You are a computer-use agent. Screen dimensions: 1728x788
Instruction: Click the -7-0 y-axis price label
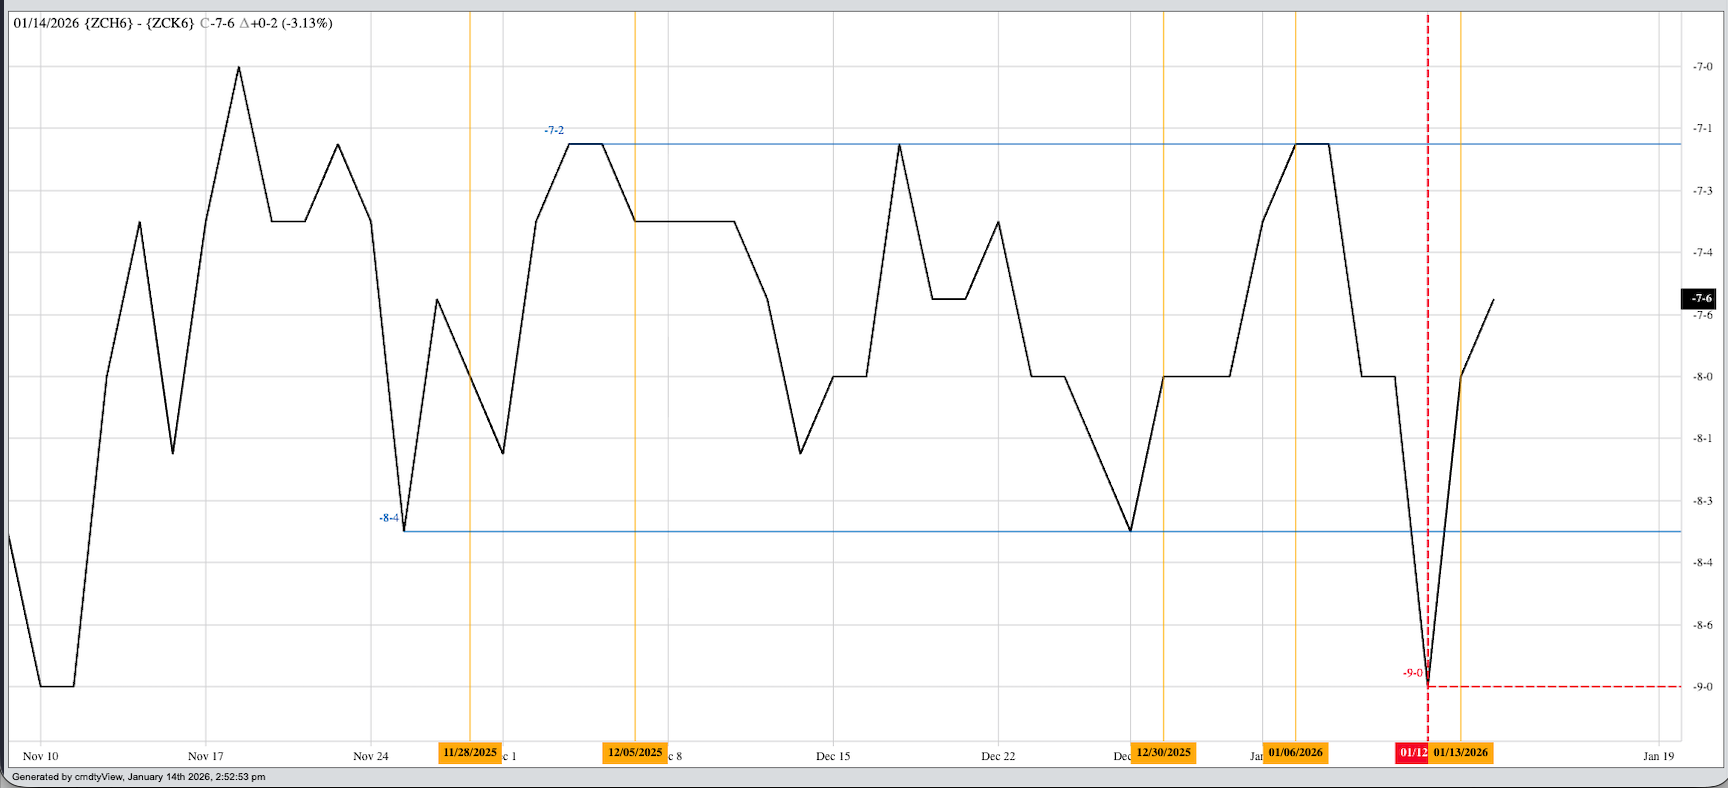[x=1702, y=67]
